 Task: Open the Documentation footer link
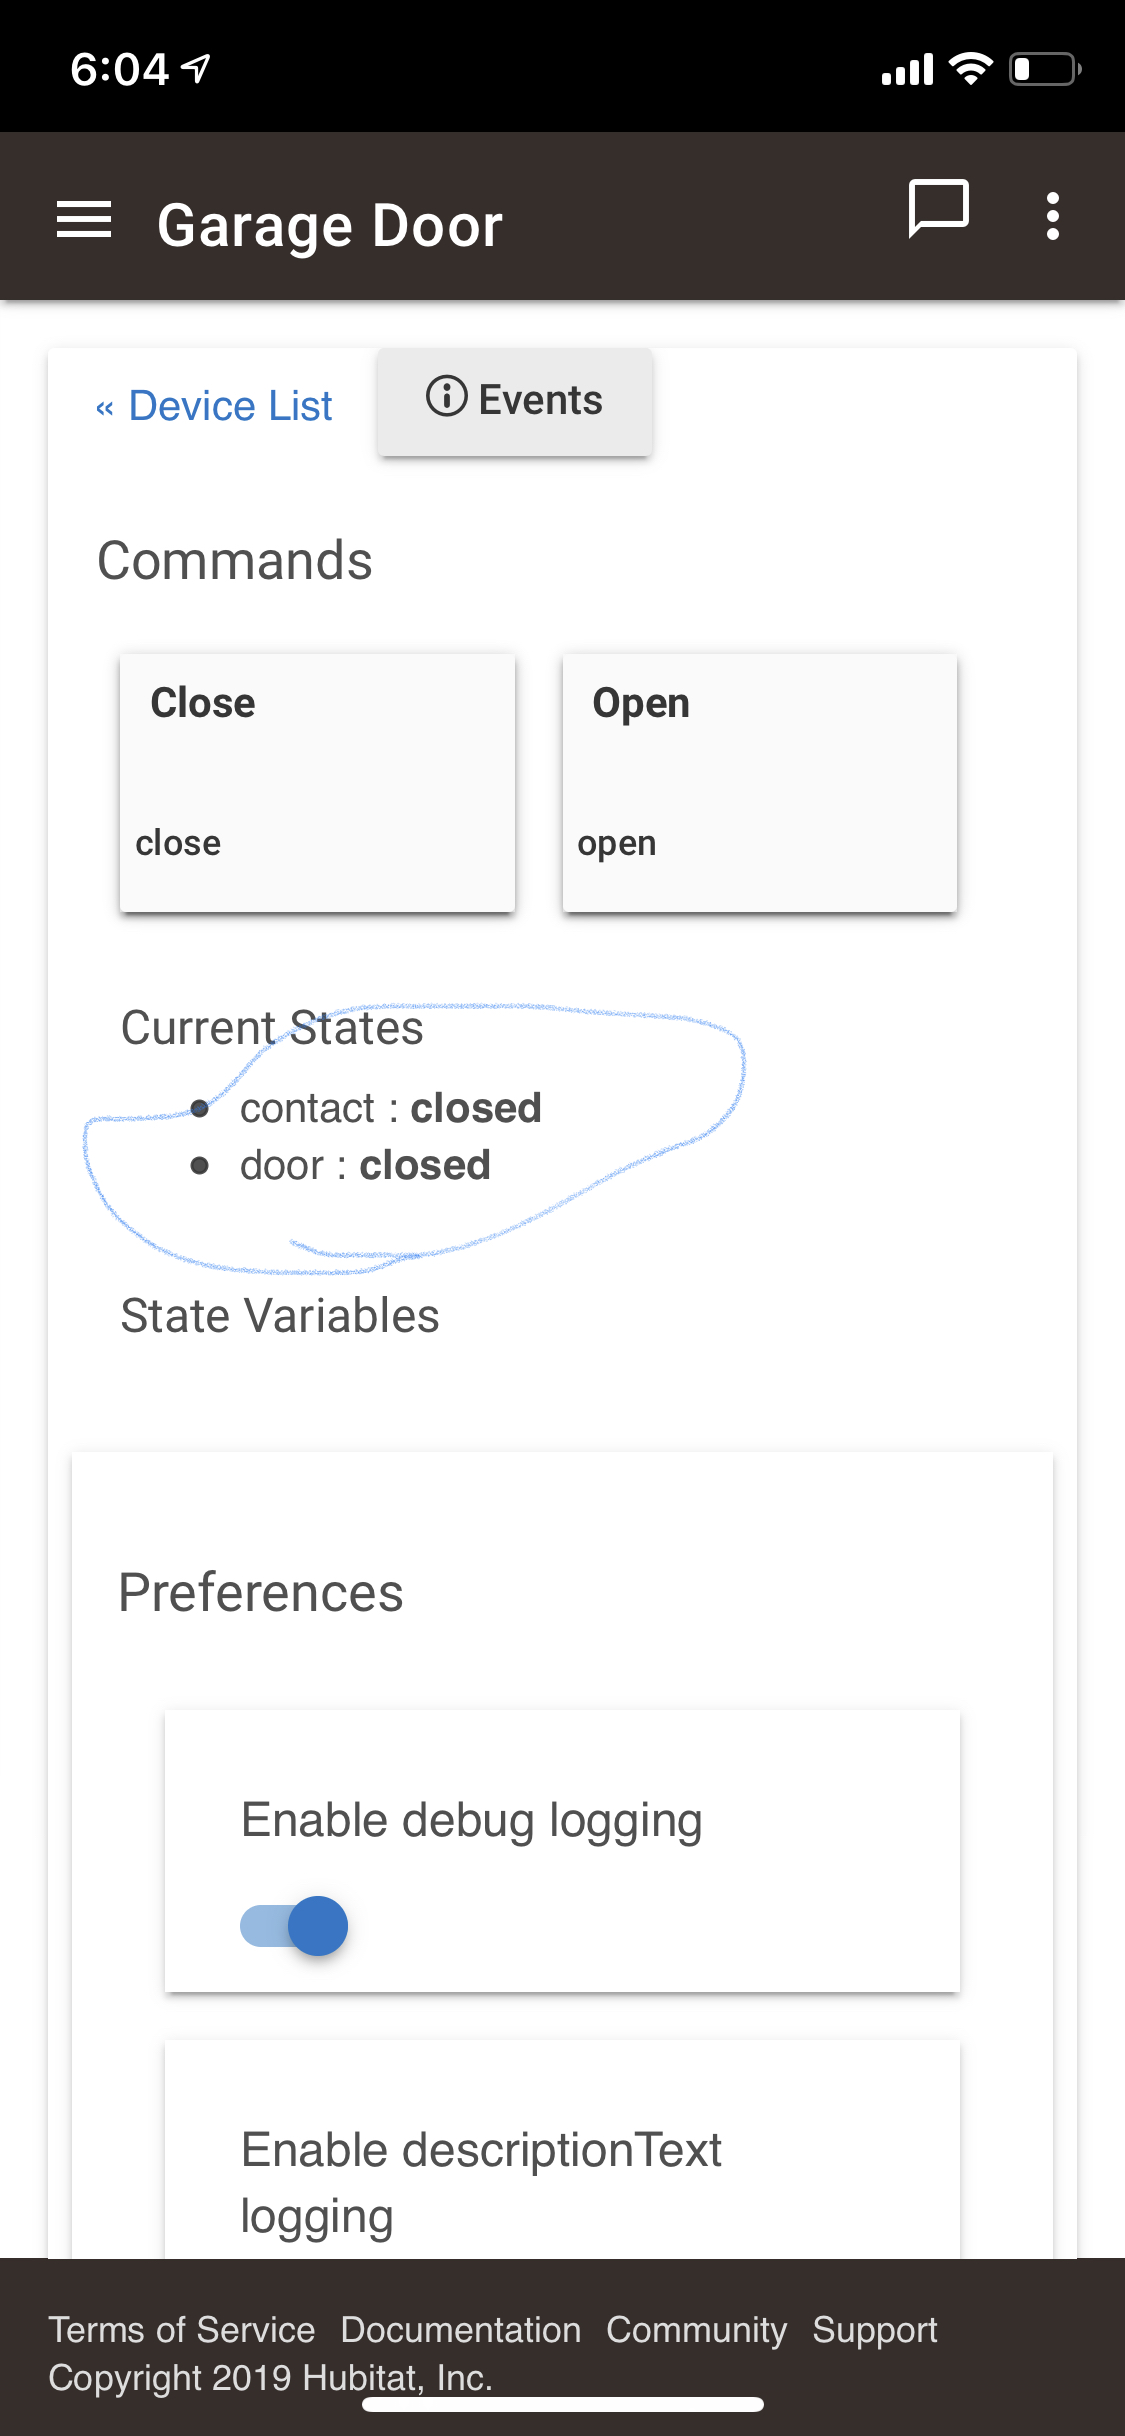click(461, 2330)
